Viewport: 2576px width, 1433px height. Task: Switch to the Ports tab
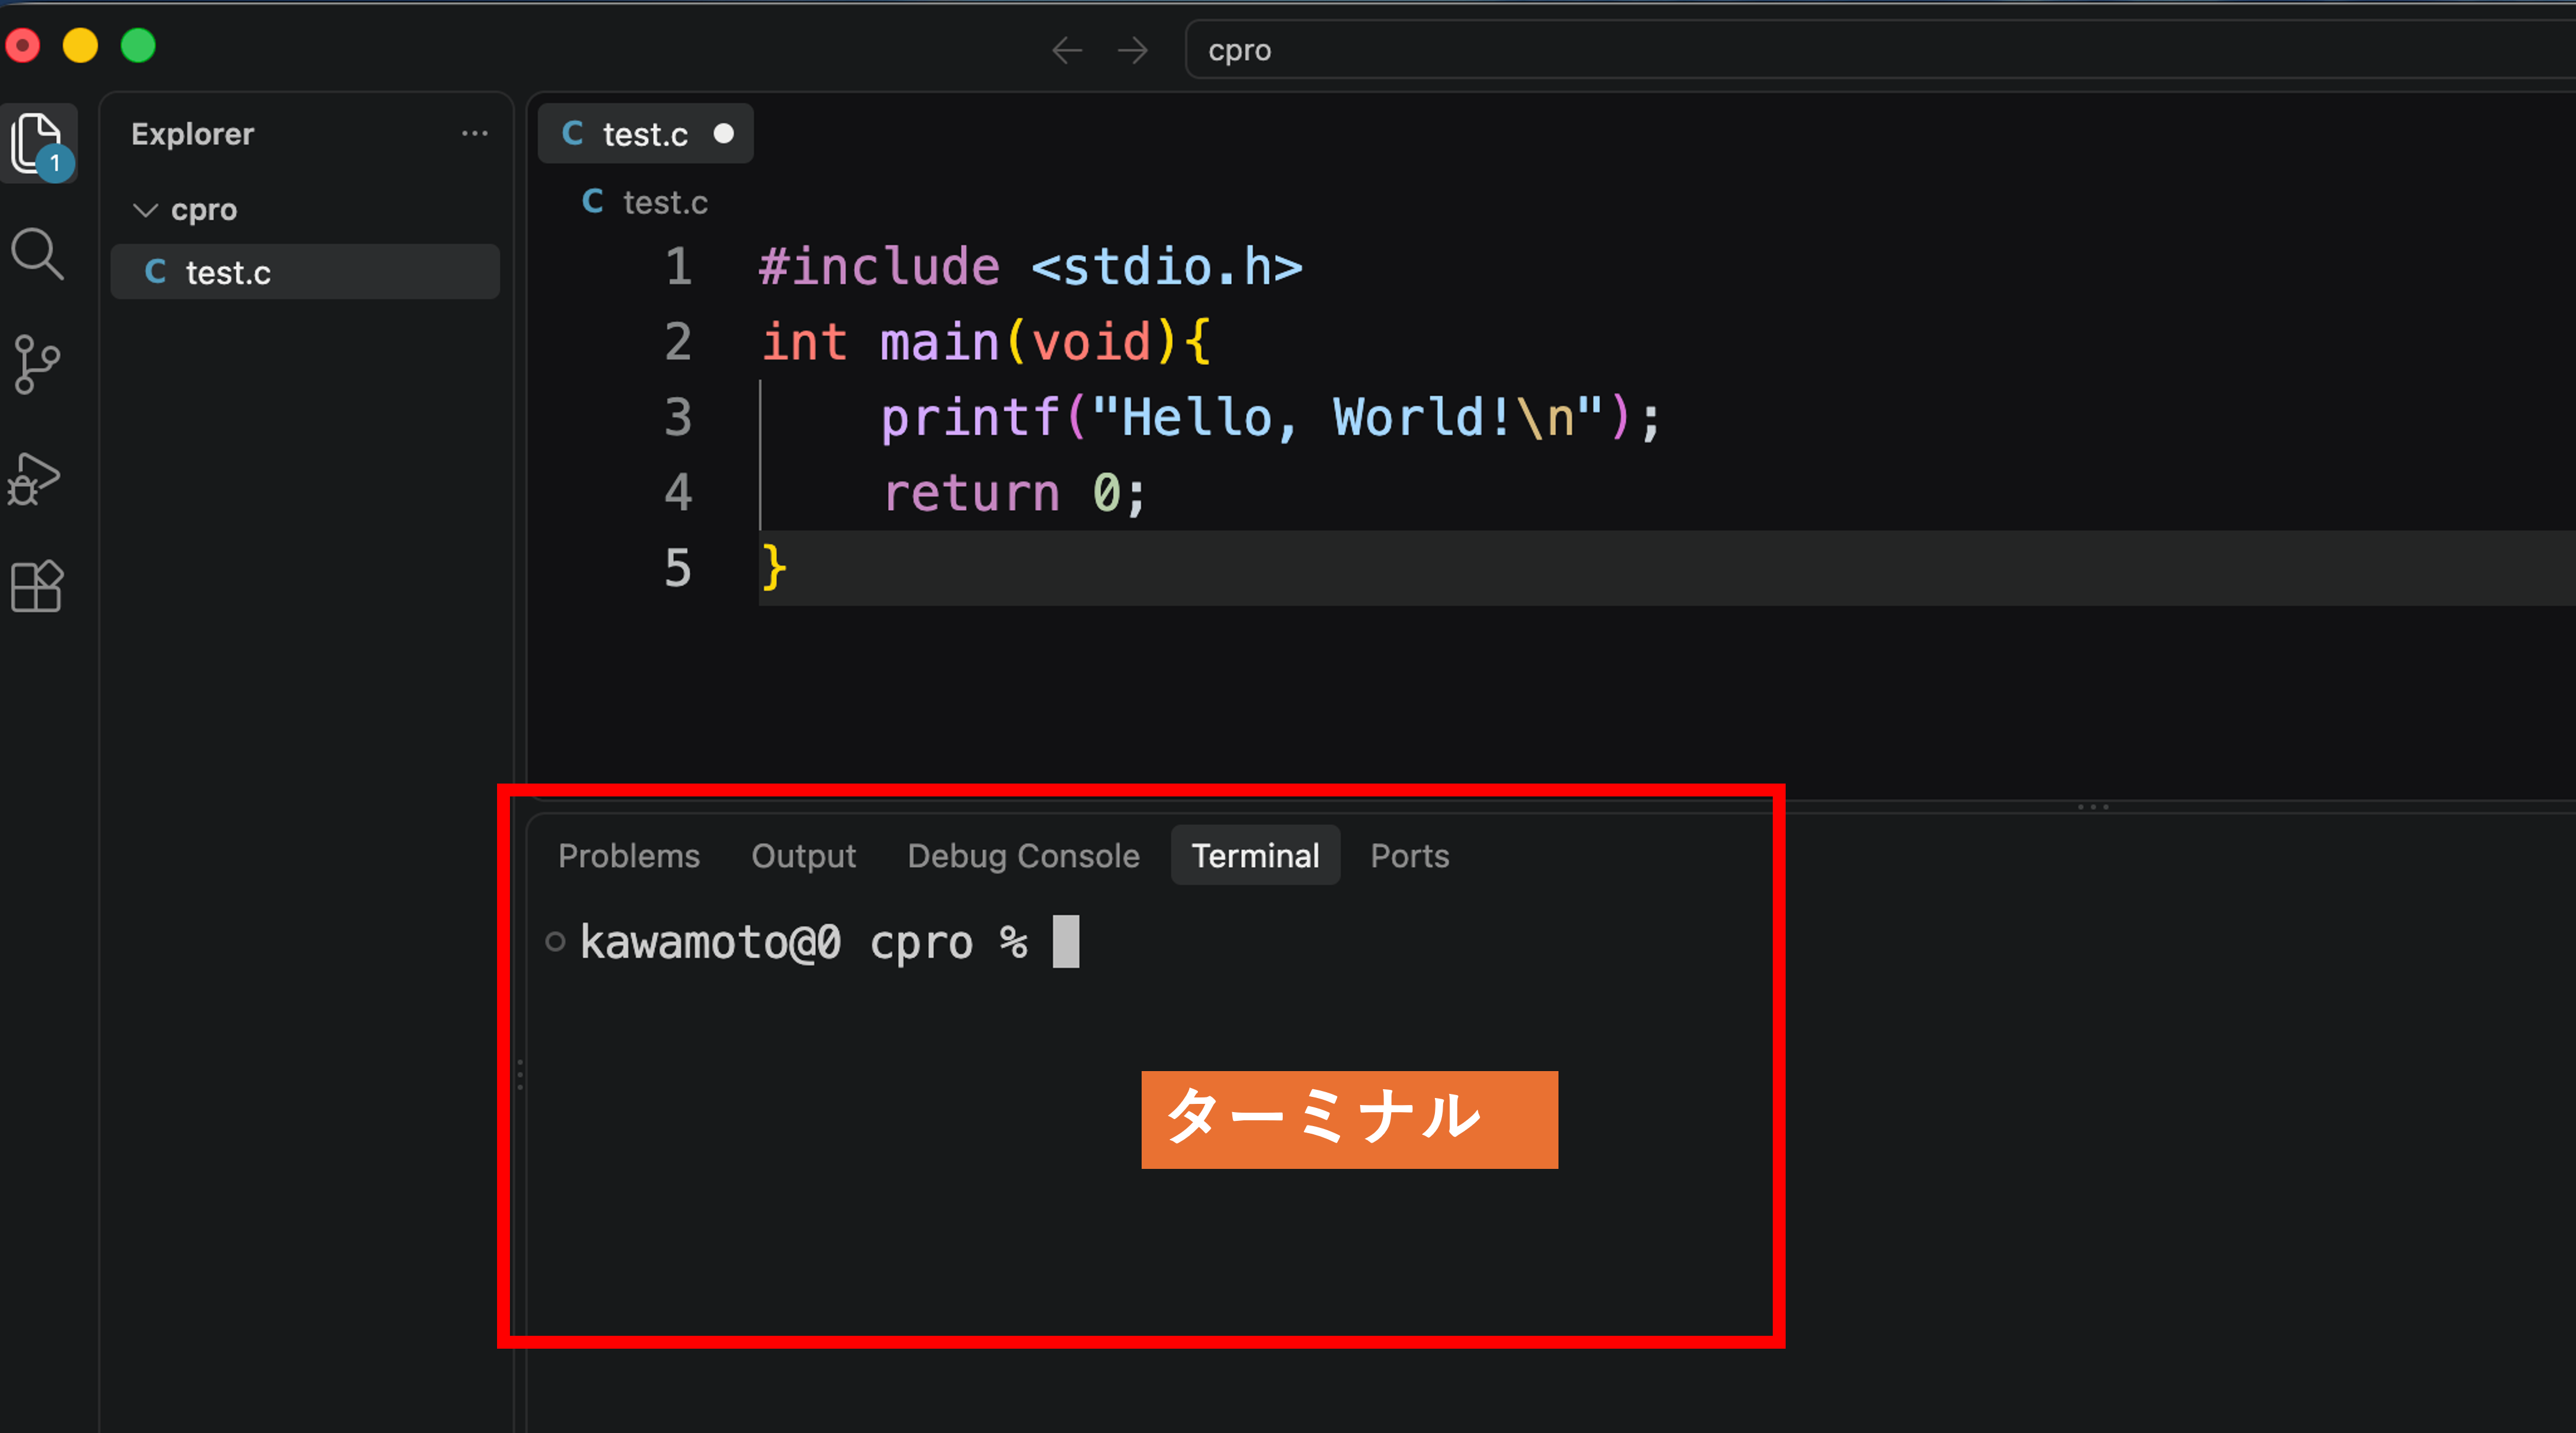(x=1410, y=856)
